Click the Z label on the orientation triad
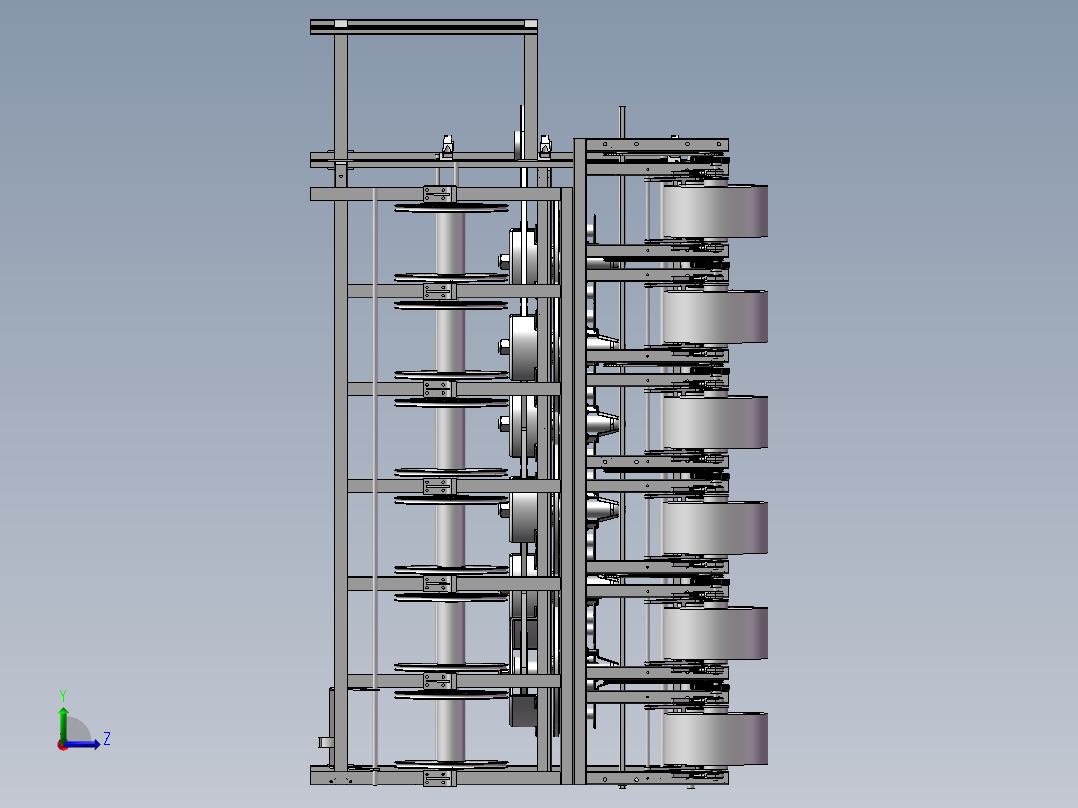Viewport: 1078px width, 808px height. [107, 739]
